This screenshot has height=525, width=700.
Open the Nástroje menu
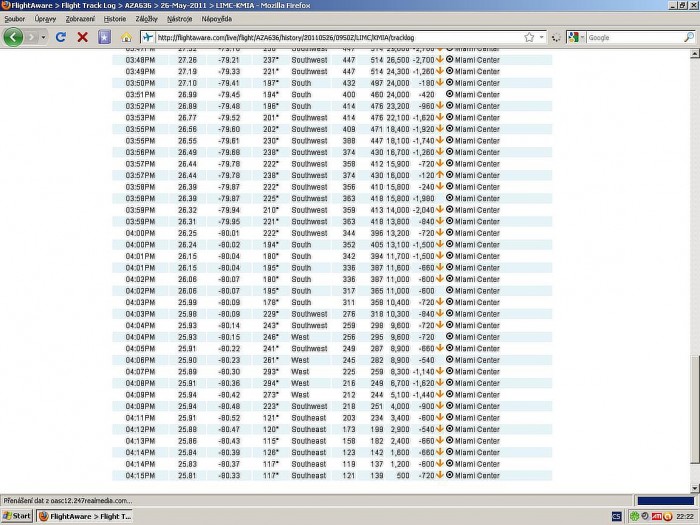179,19
